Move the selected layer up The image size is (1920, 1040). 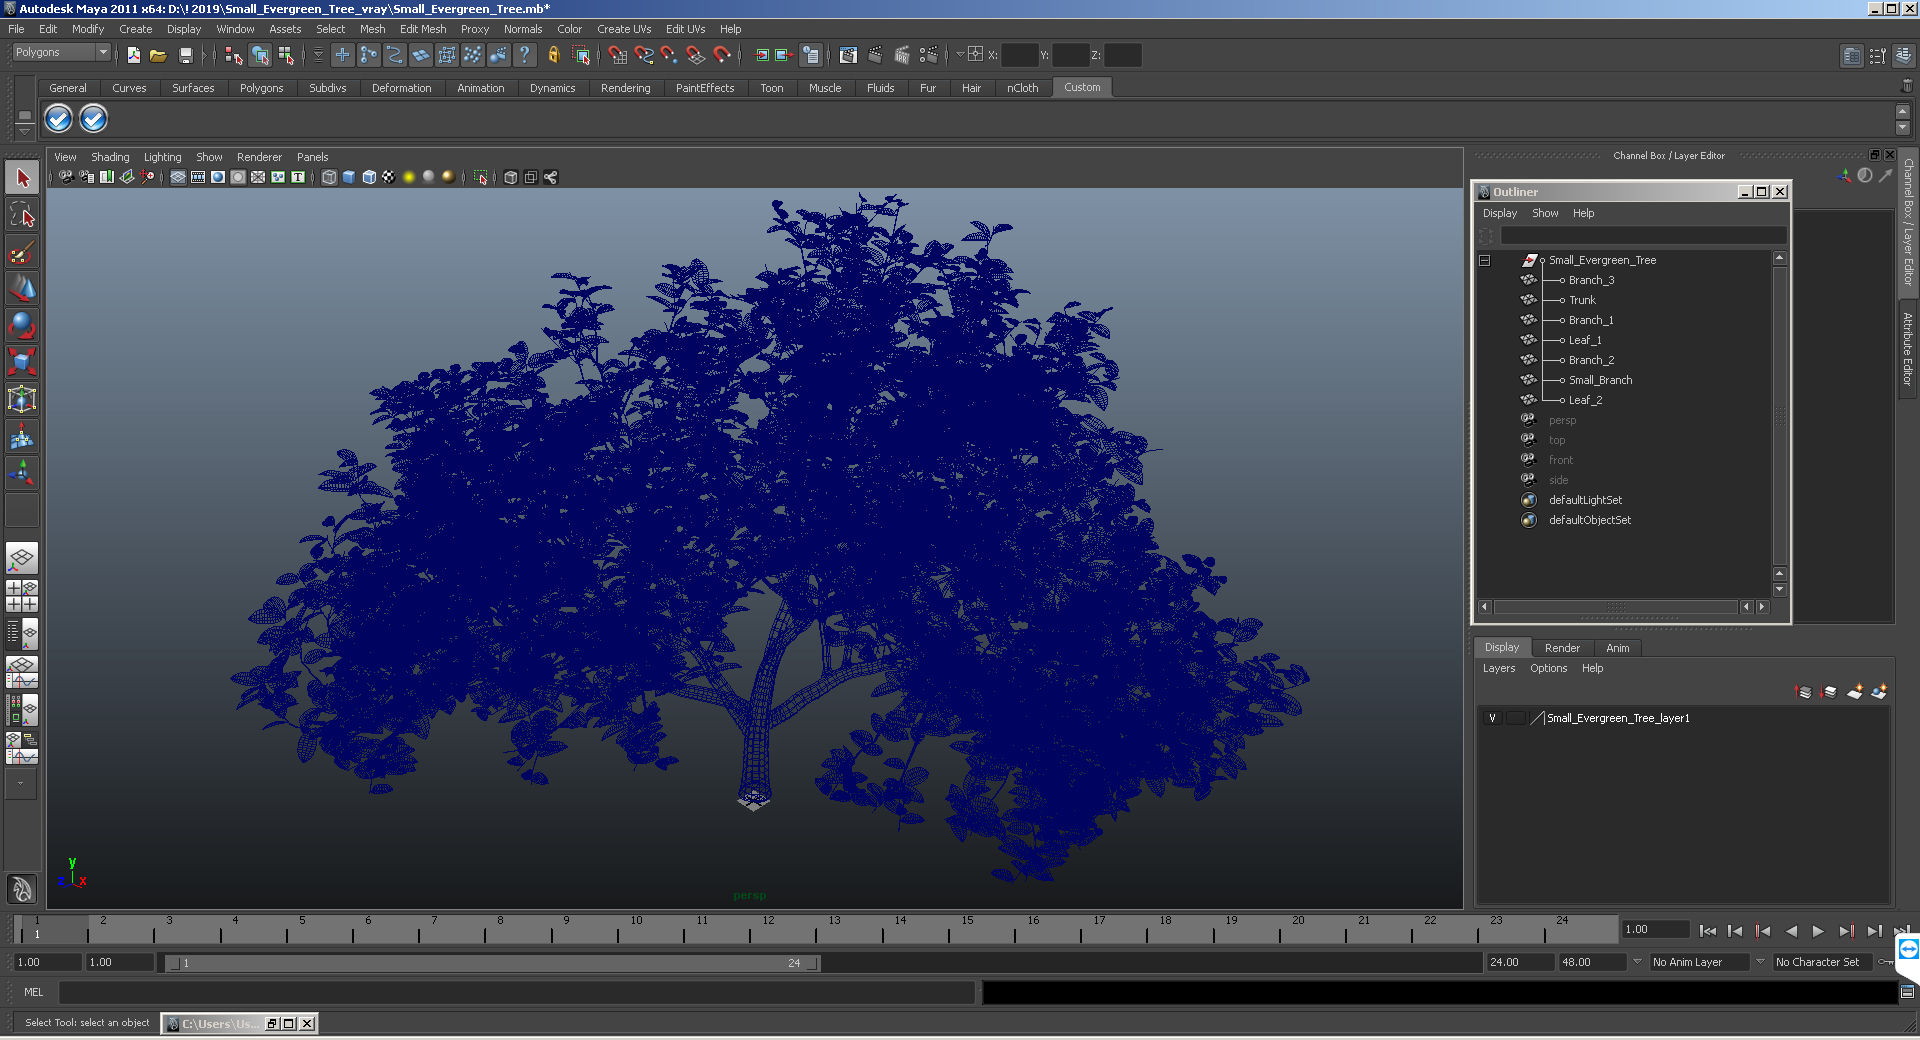tap(1804, 691)
